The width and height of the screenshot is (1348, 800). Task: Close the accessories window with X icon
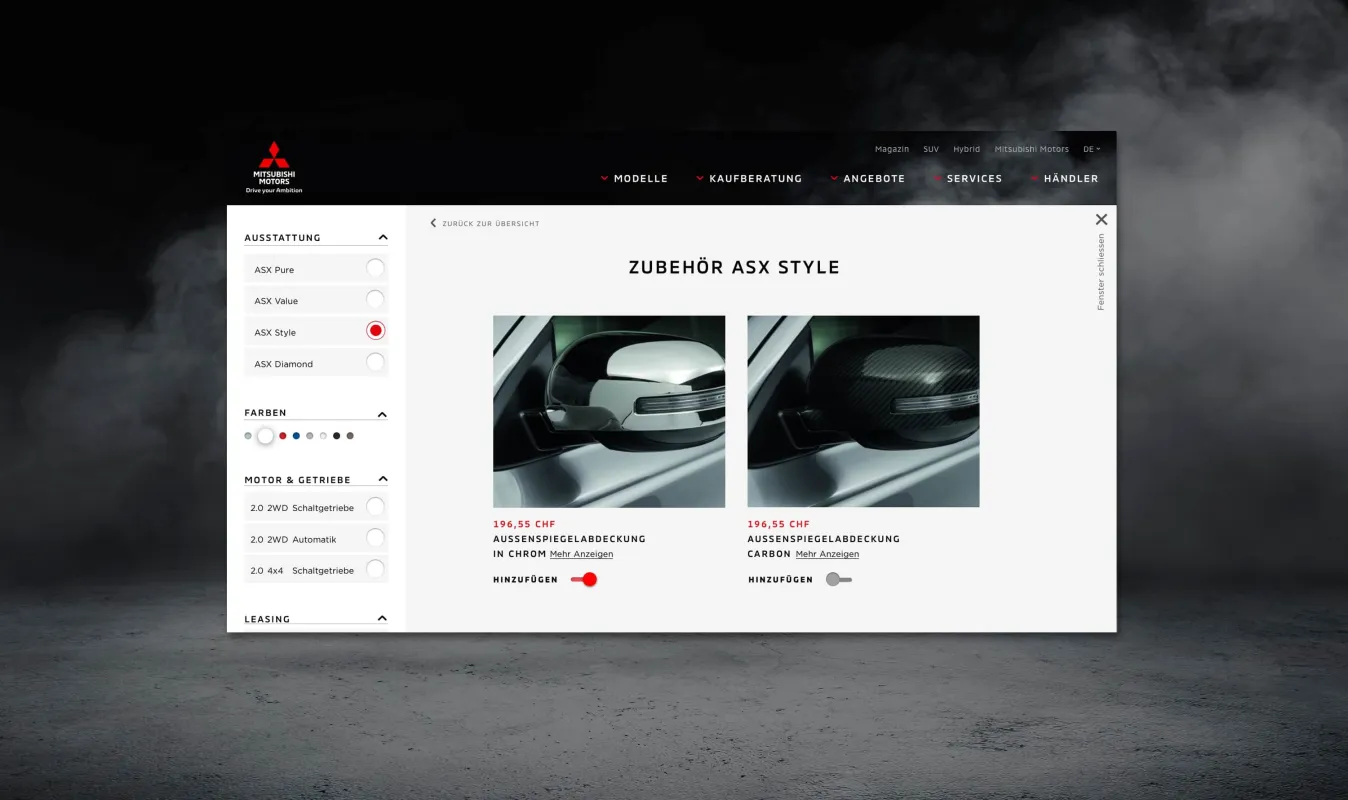1101,220
